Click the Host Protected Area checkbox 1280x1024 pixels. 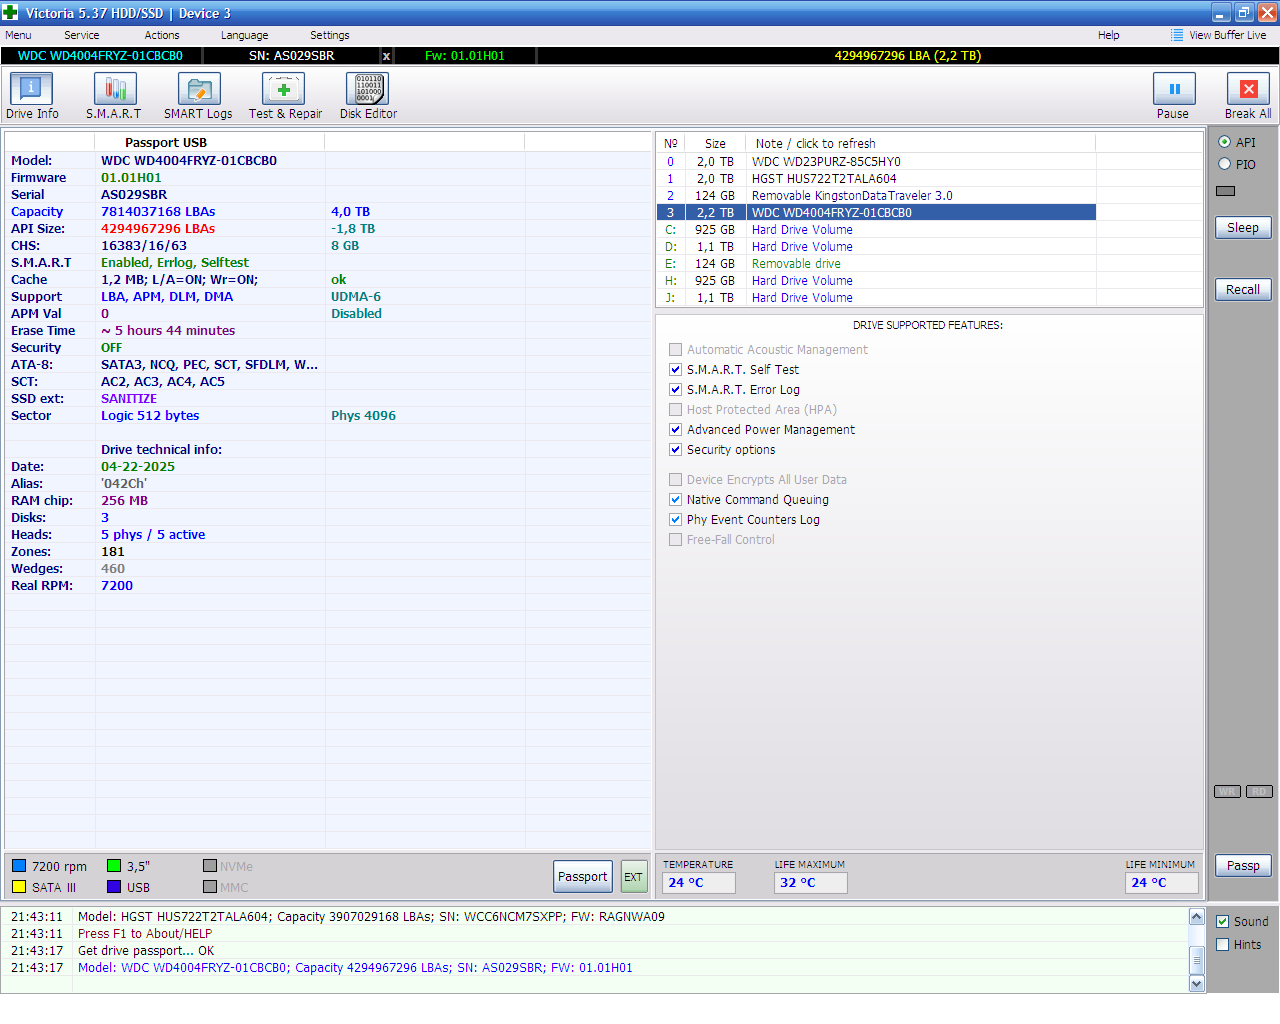tap(676, 410)
